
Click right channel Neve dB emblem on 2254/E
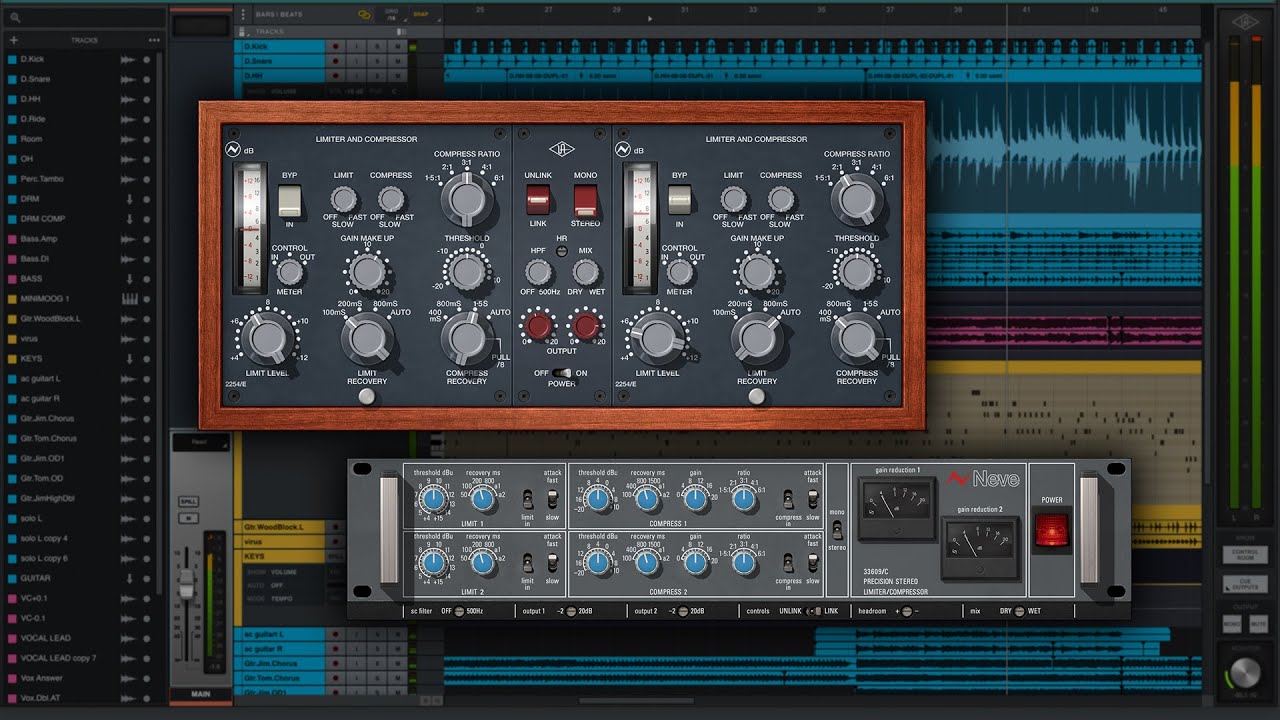tap(623, 150)
